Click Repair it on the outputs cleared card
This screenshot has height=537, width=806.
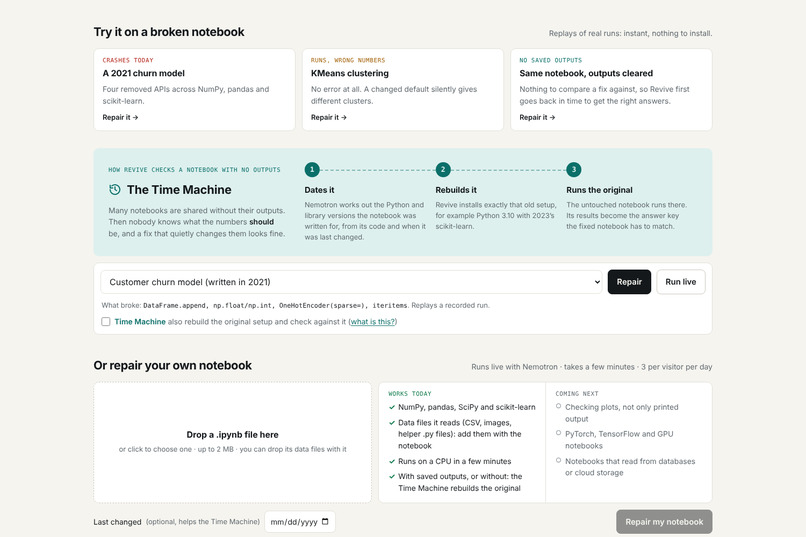pyautogui.click(x=537, y=117)
